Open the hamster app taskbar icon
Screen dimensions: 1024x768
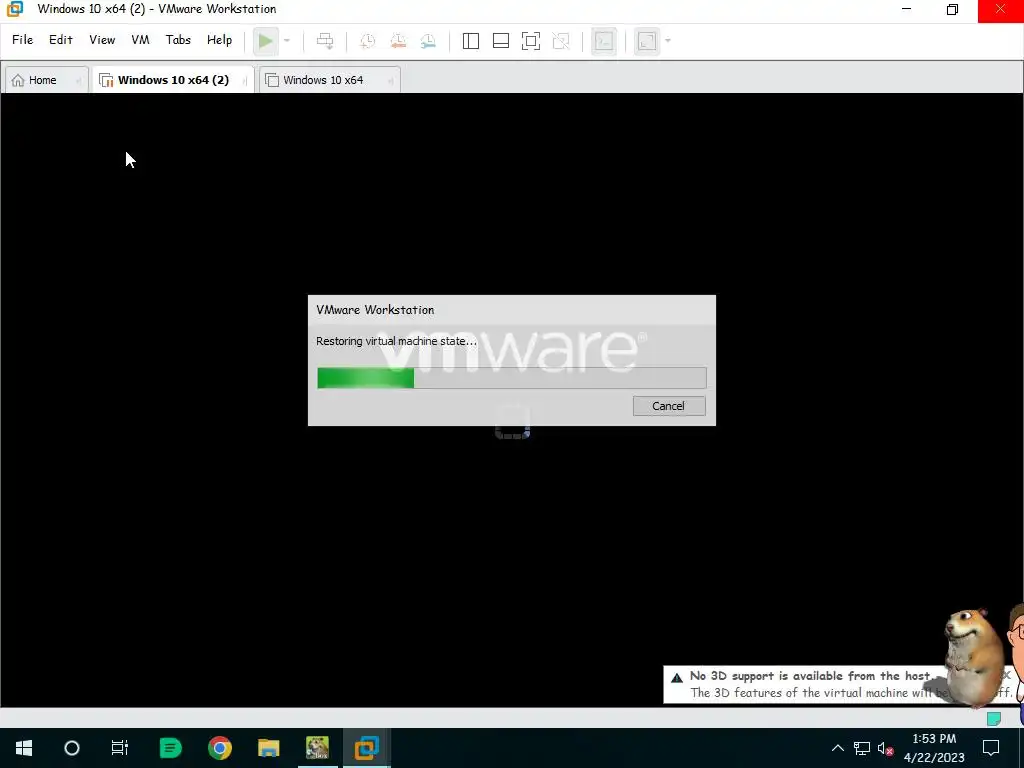tap(317, 748)
